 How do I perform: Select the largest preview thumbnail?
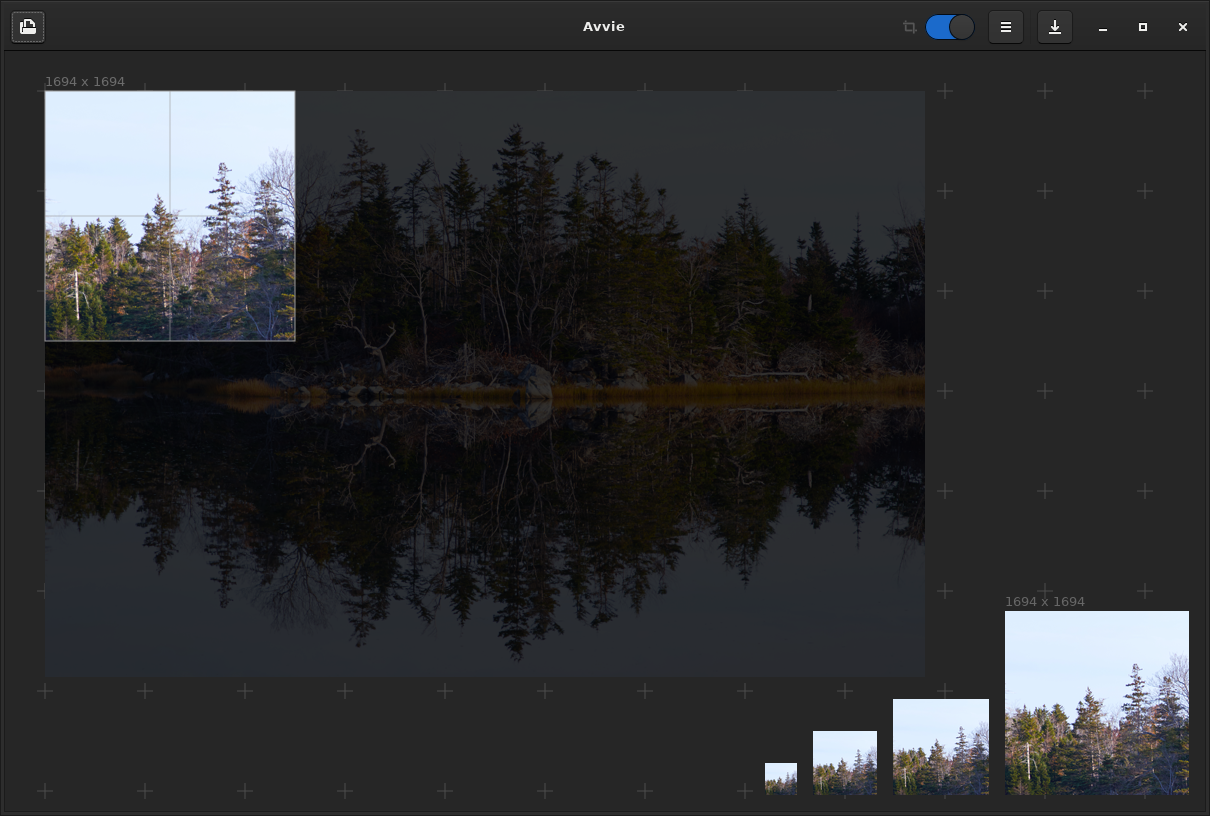coord(1097,703)
